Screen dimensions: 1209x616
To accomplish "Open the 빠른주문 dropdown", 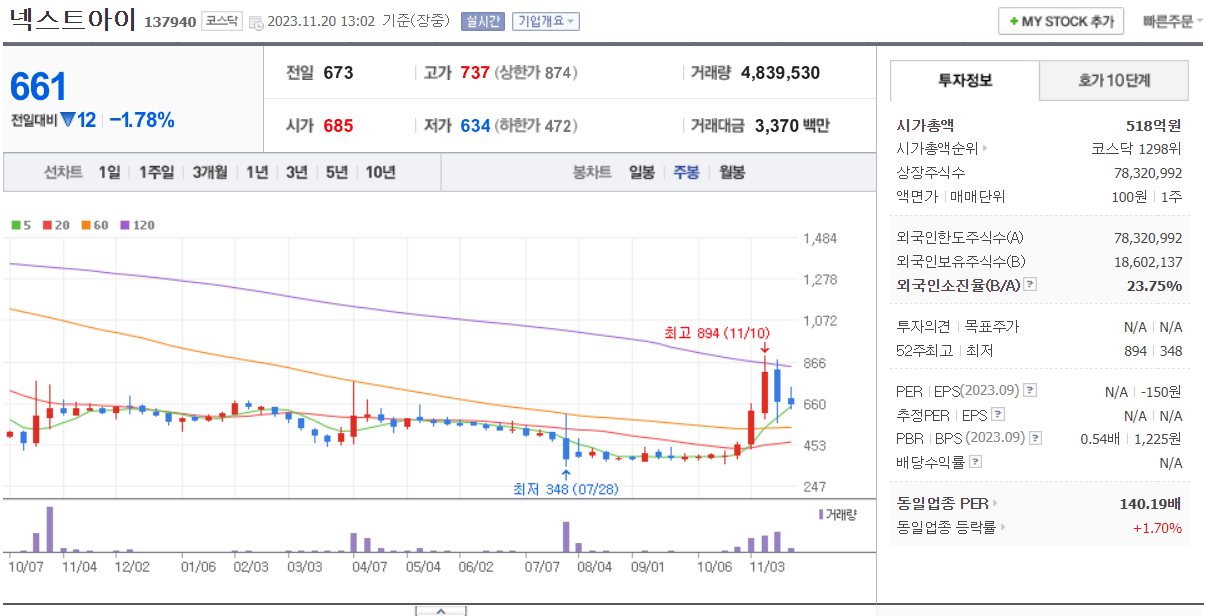I will pos(1173,21).
